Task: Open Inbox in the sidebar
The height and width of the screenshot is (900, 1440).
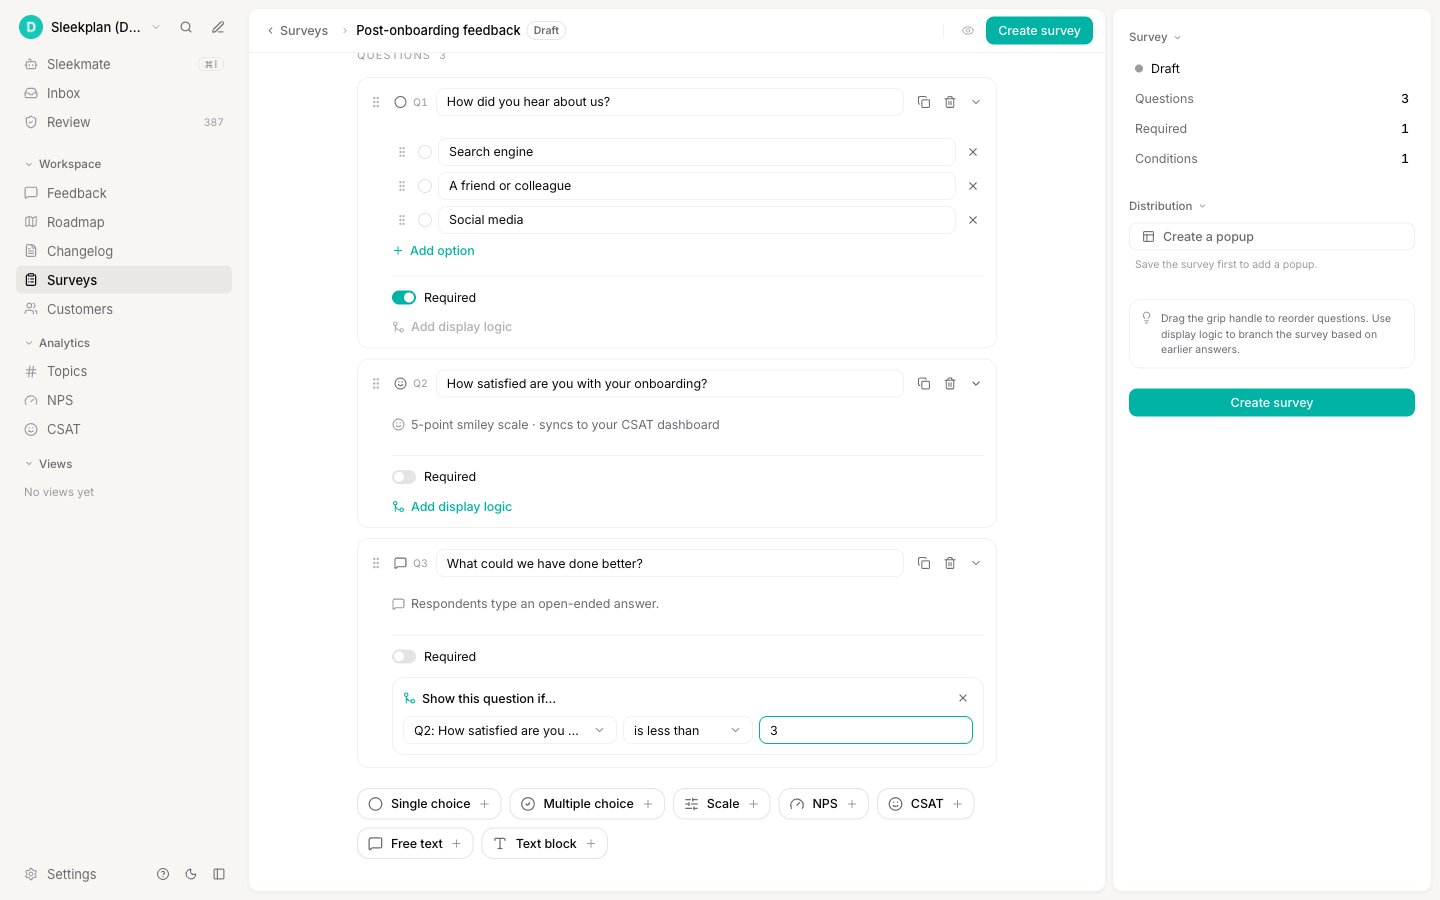Action: [124, 93]
